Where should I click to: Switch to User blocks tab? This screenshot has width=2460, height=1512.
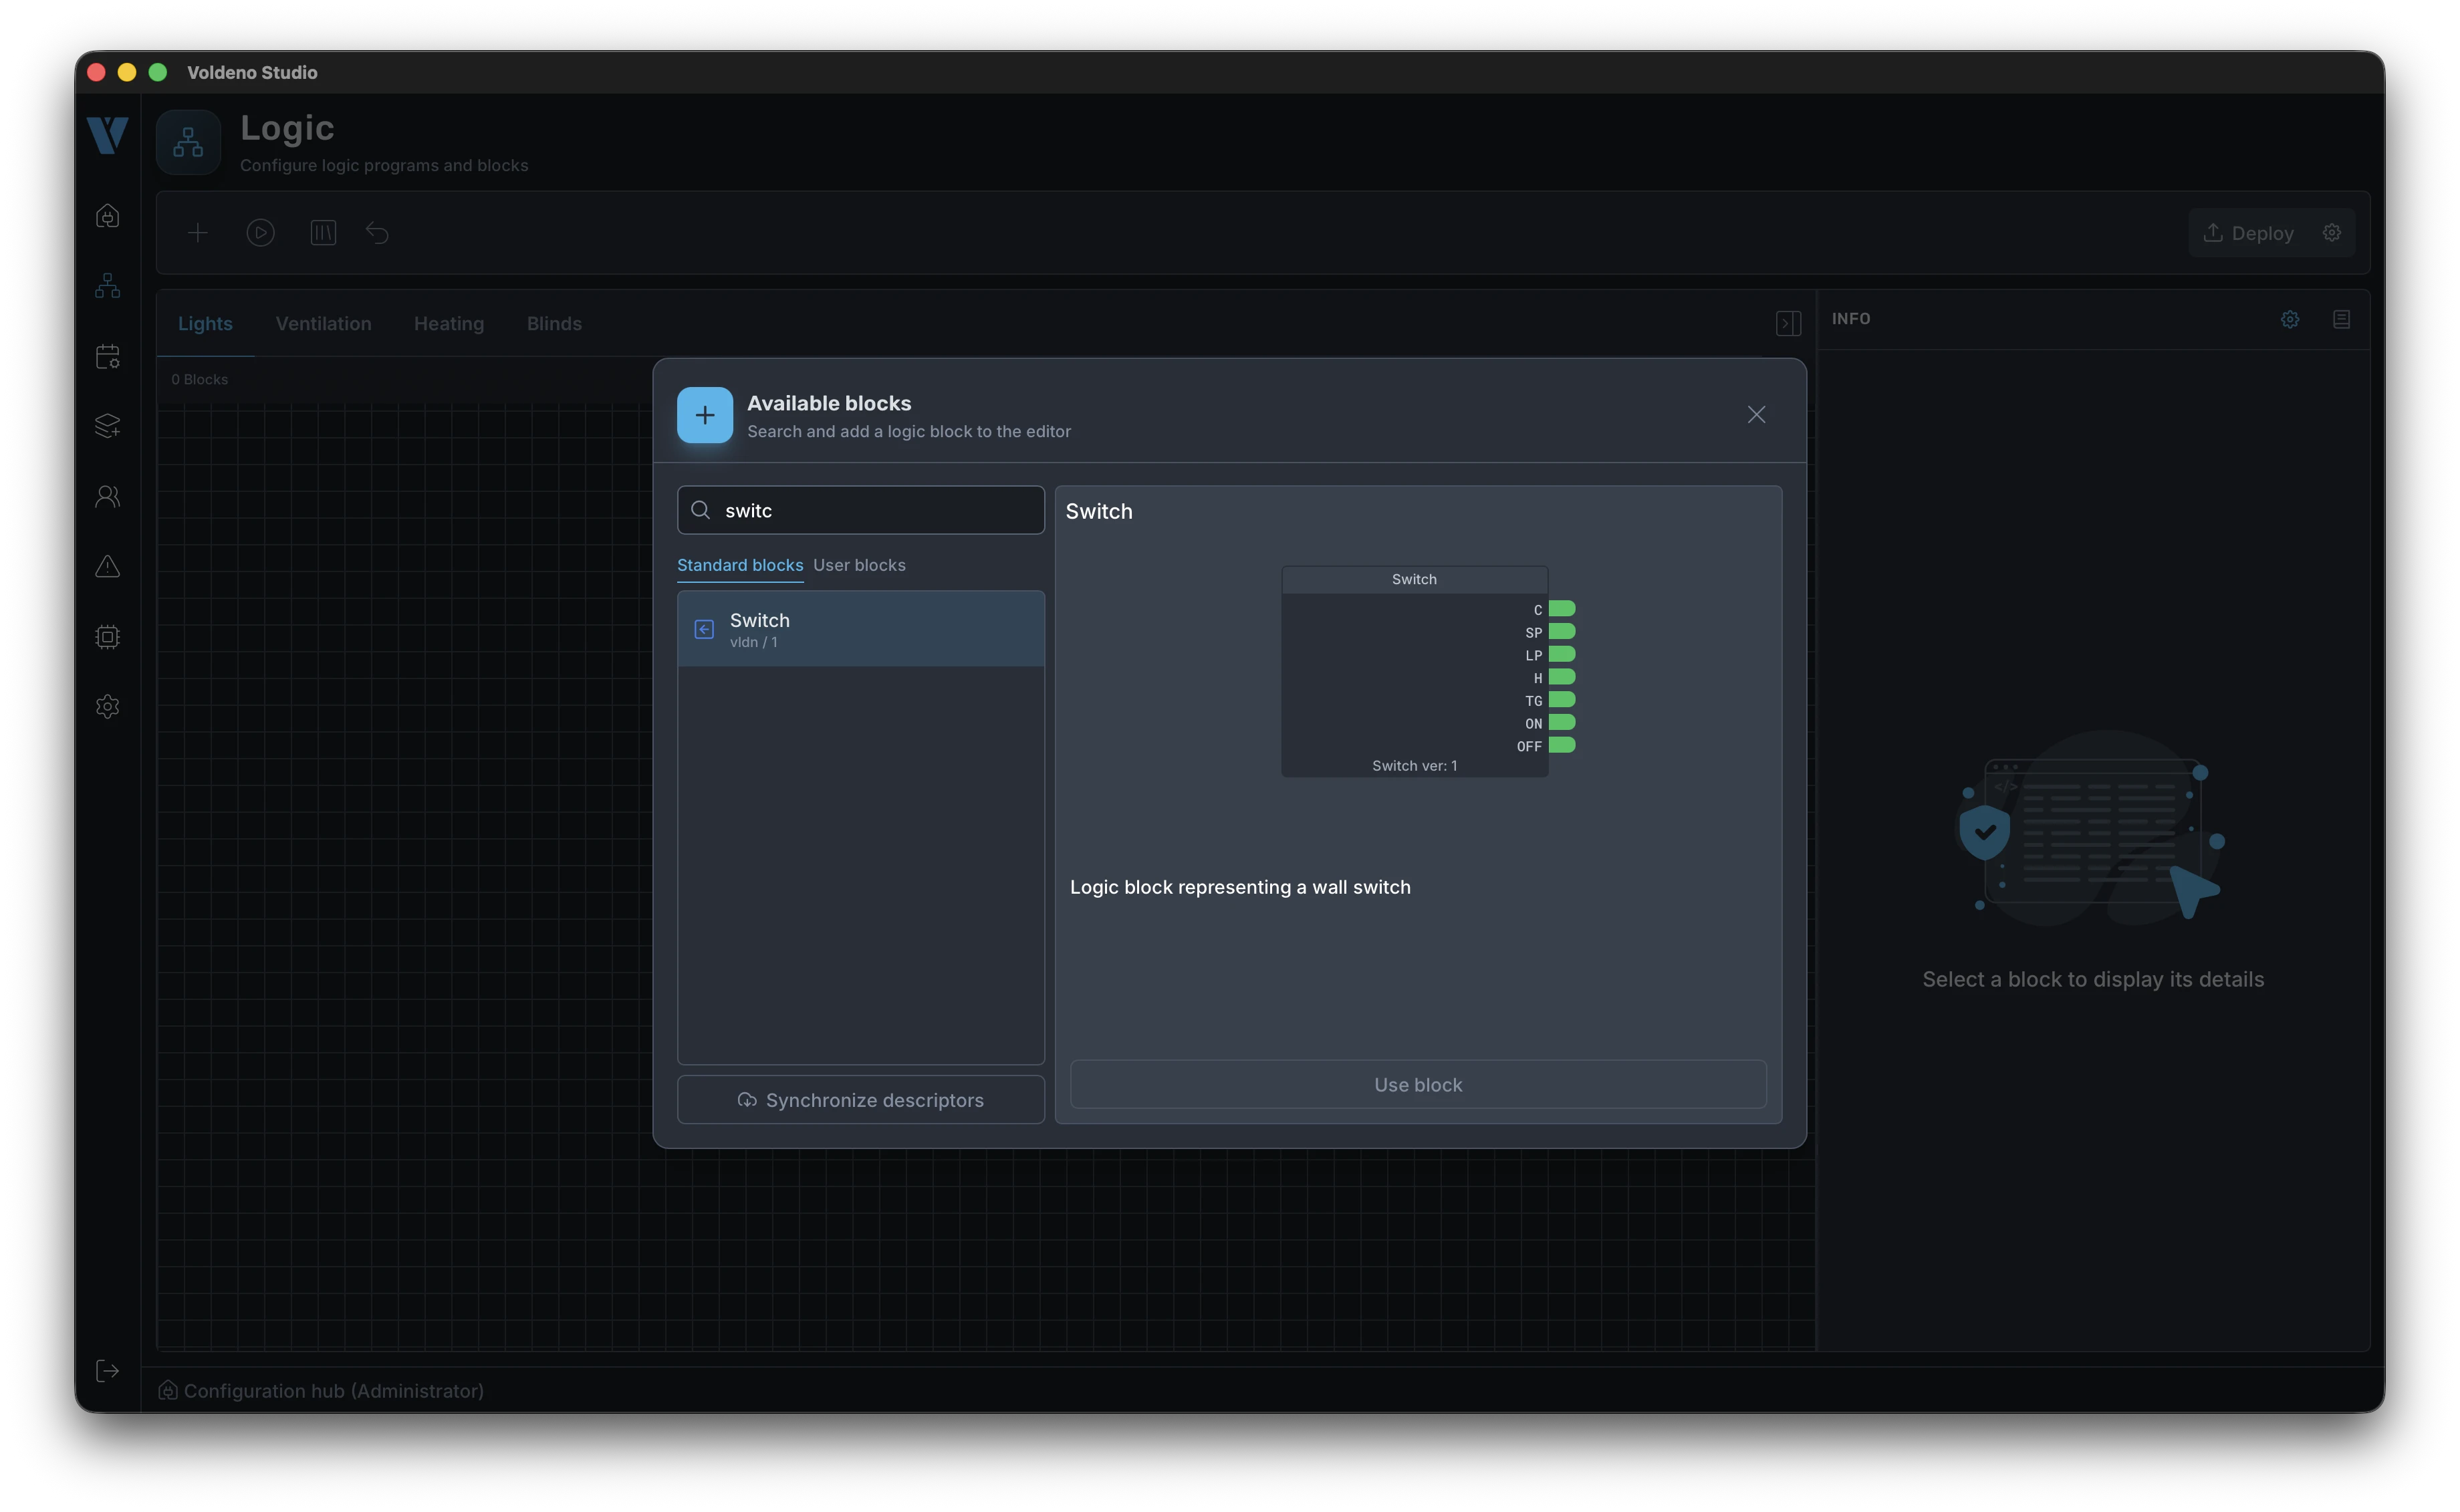859,565
